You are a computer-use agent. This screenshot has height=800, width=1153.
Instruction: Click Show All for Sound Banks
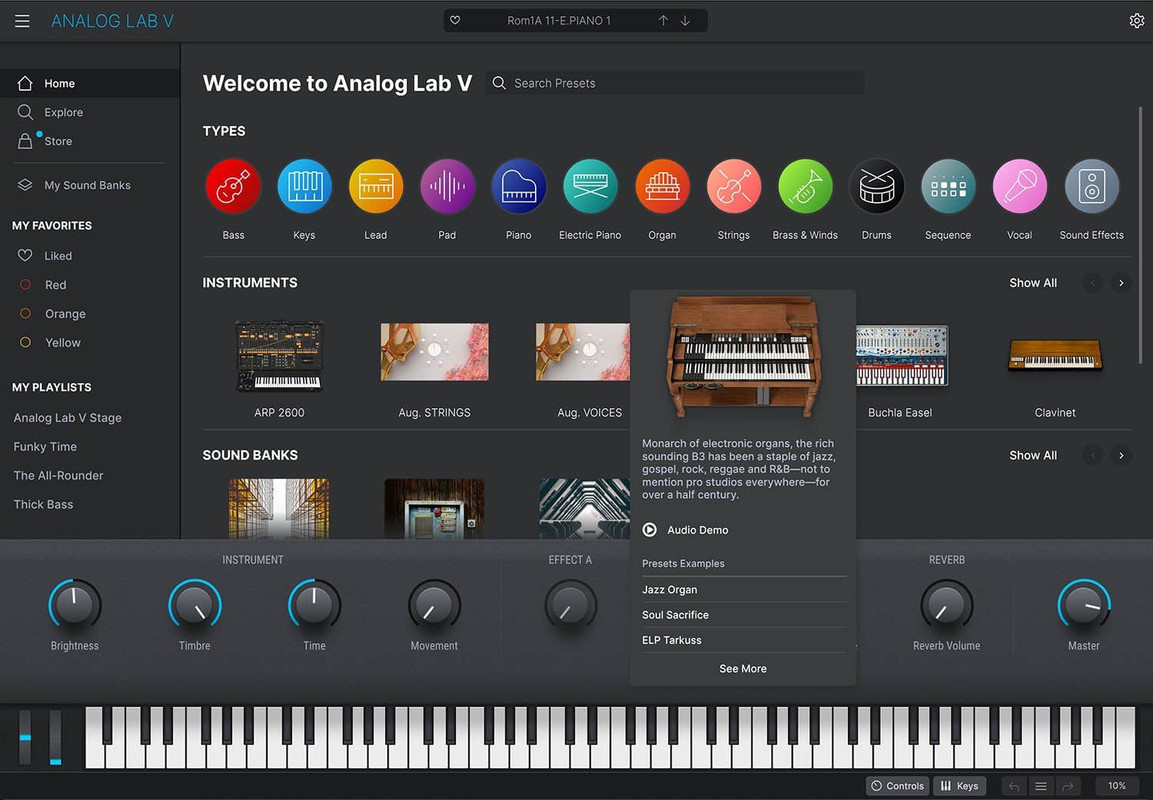point(1033,455)
